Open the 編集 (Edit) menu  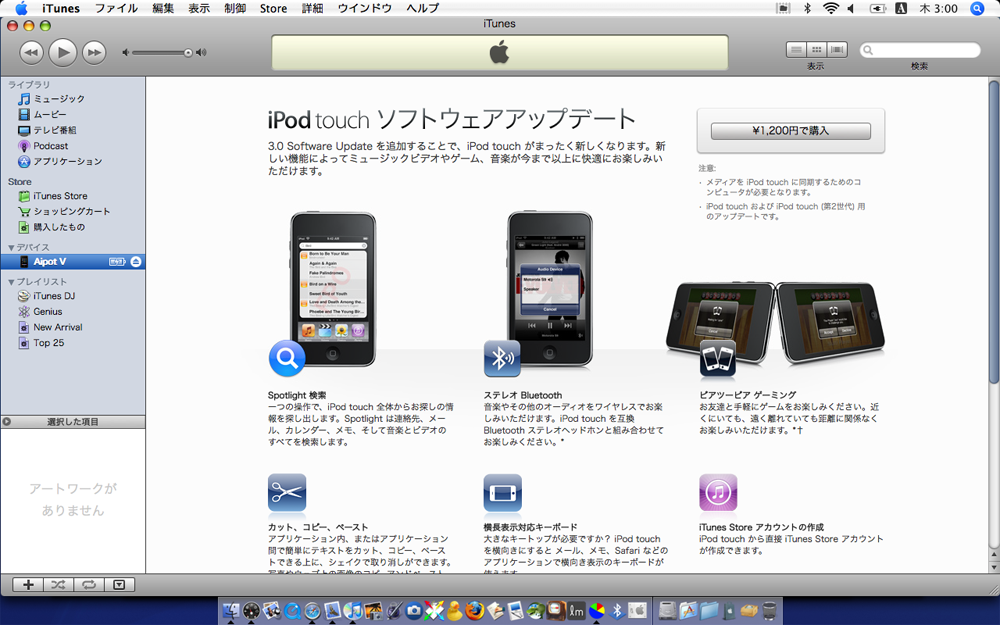163,8
